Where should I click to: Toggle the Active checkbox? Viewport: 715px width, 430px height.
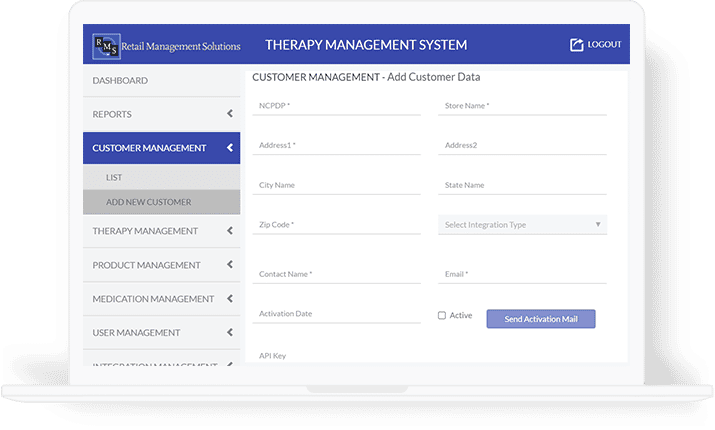click(442, 316)
